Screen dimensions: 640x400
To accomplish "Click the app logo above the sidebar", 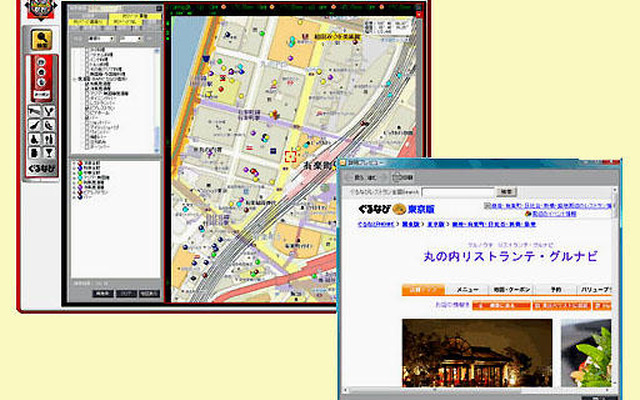I will tap(40, 9).
